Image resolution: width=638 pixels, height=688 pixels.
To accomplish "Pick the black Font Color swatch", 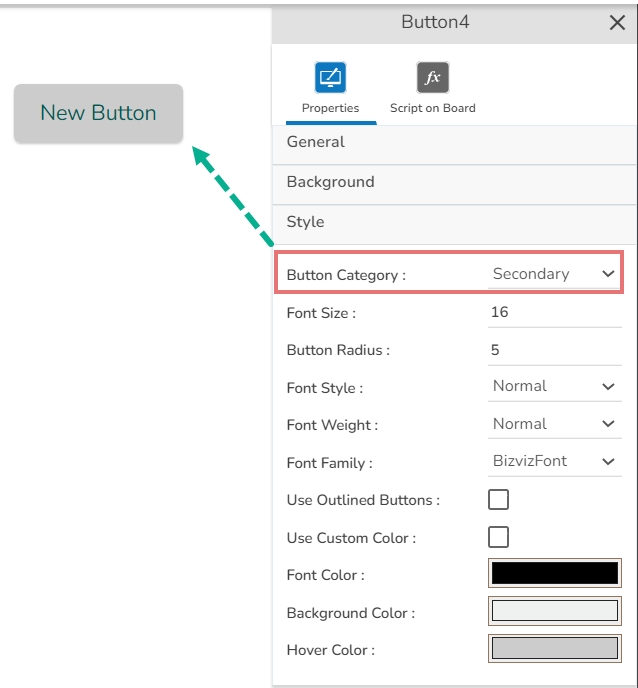I will (x=554, y=573).
